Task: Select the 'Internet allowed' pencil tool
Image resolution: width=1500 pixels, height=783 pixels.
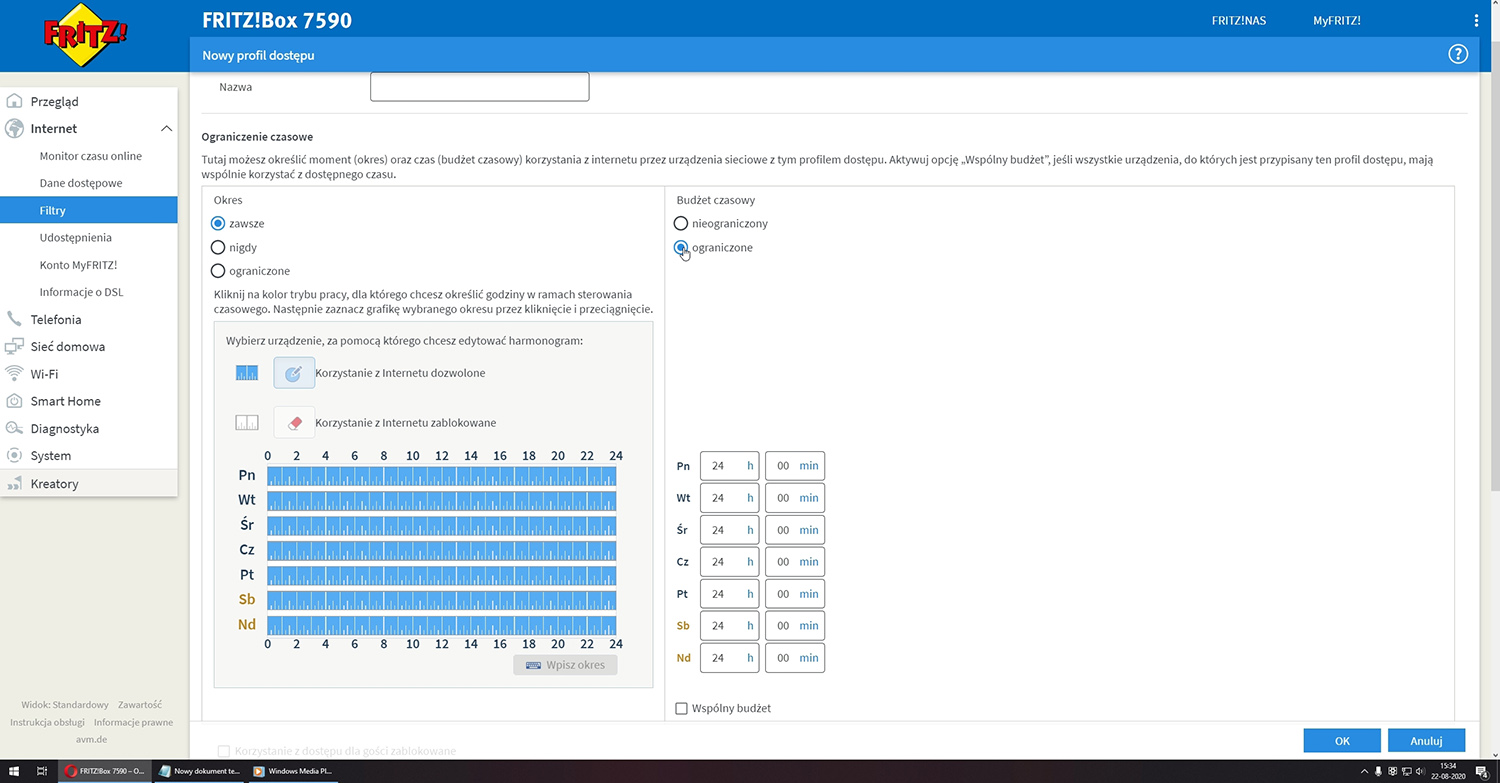Action: click(x=294, y=373)
